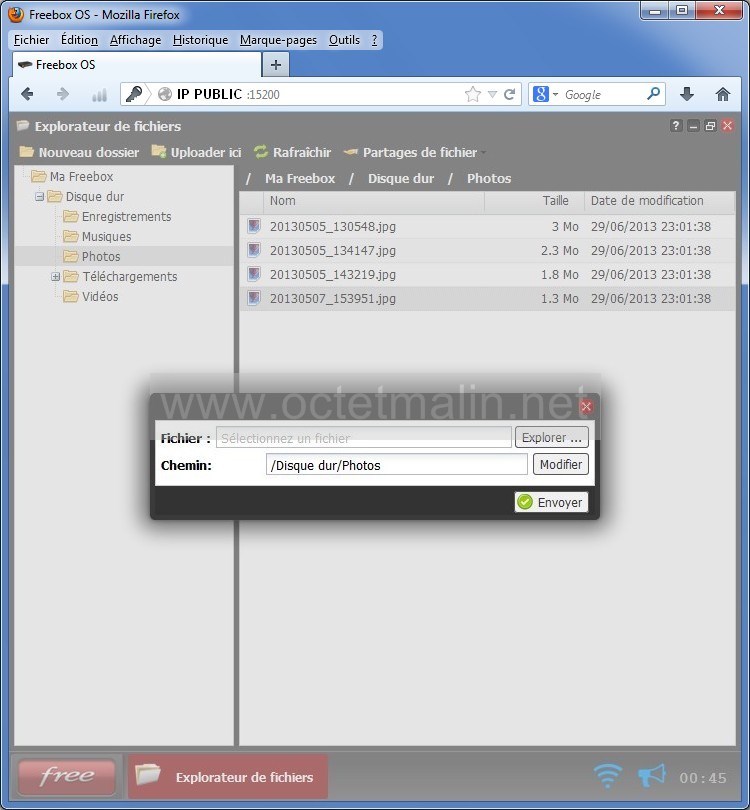Click Nouveau dossier toolbar button
The image size is (750, 810).
tap(79, 152)
